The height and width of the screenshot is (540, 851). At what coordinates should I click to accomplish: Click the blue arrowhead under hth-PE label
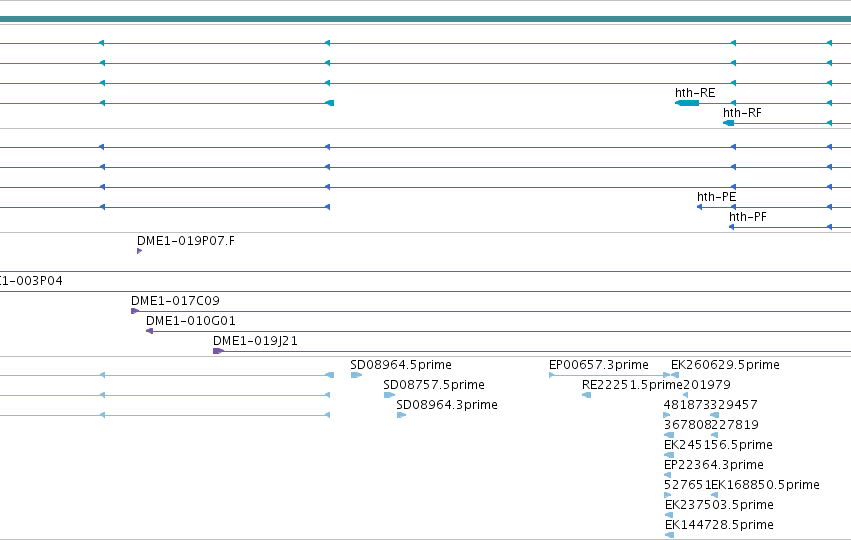pyautogui.click(x=700, y=207)
